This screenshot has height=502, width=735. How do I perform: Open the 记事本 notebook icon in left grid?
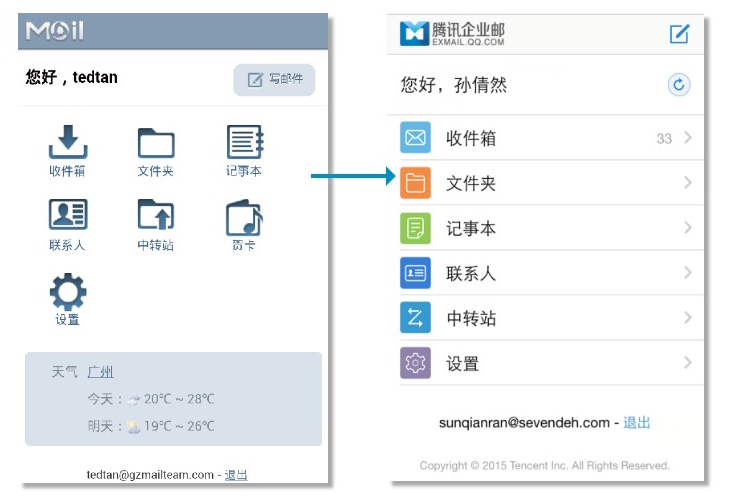click(244, 143)
